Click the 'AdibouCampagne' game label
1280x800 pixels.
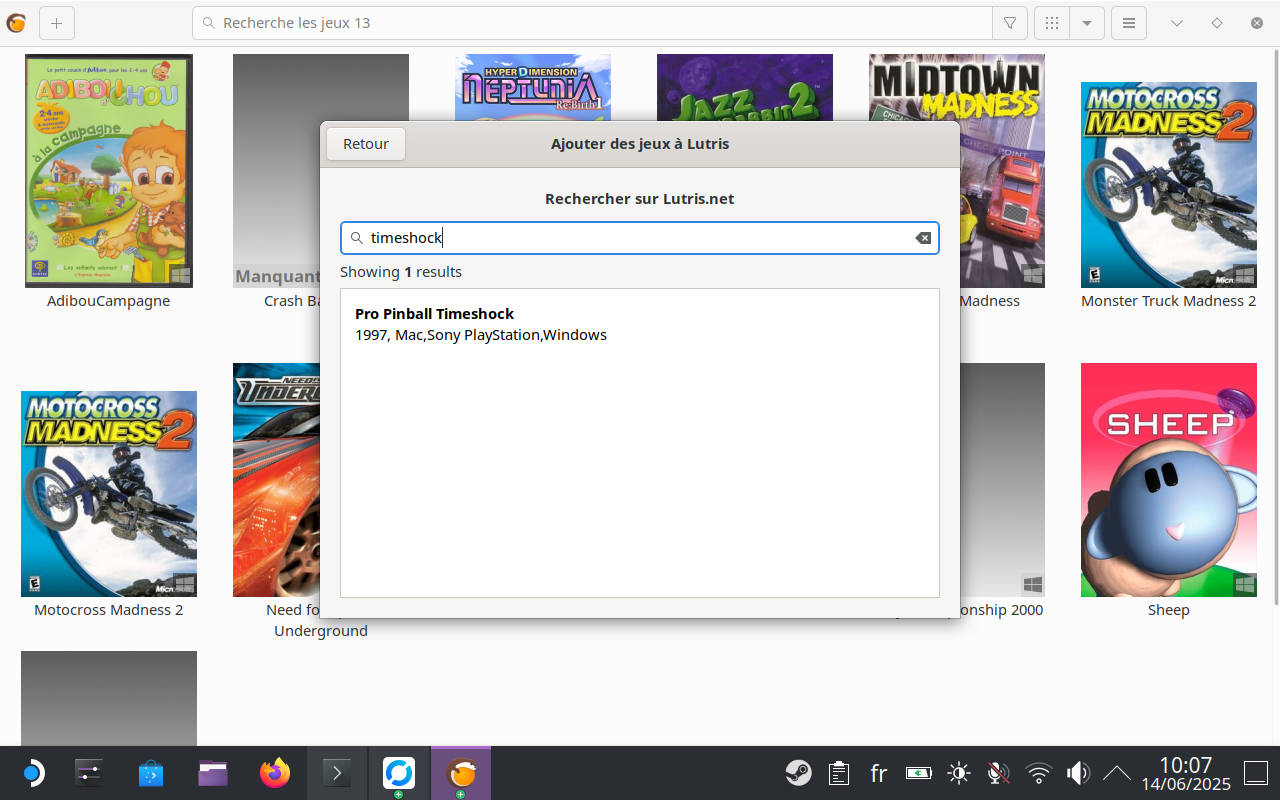coord(109,301)
